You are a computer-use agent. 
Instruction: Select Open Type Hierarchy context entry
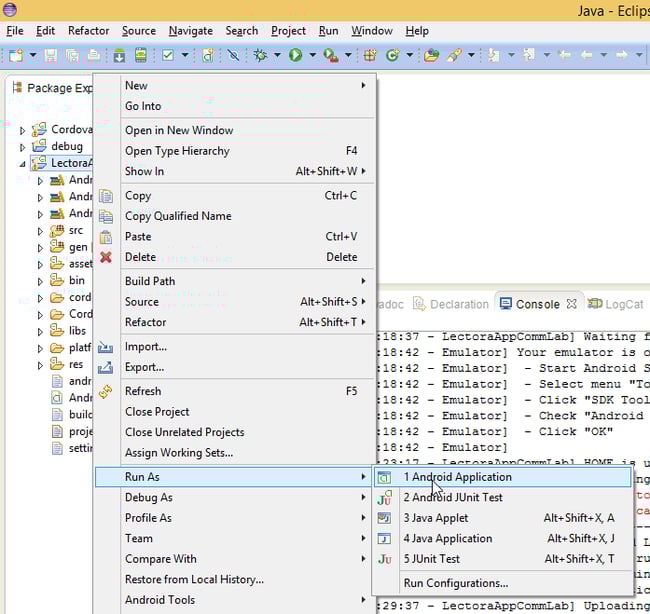[248, 151]
